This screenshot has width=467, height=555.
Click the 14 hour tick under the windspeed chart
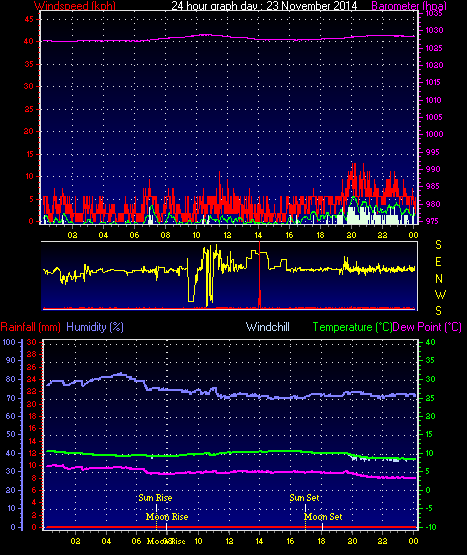258,235
